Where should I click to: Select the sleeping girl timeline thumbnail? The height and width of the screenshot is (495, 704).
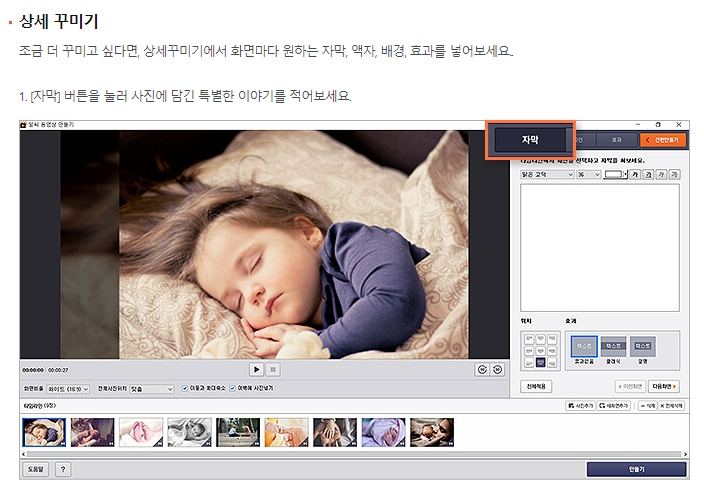tap(44, 432)
